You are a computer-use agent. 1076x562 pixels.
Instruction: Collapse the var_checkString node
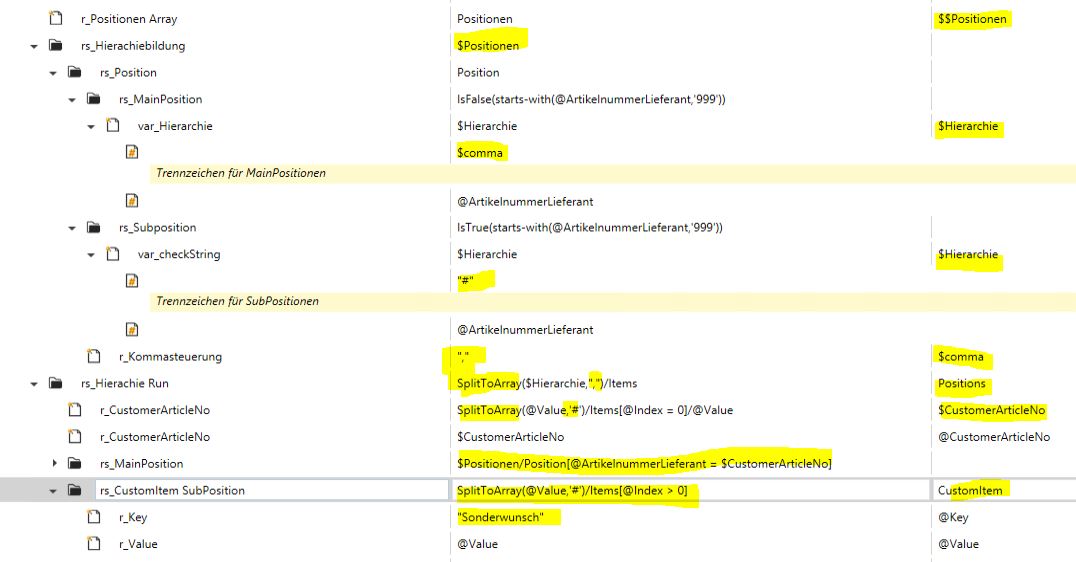pos(91,255)
